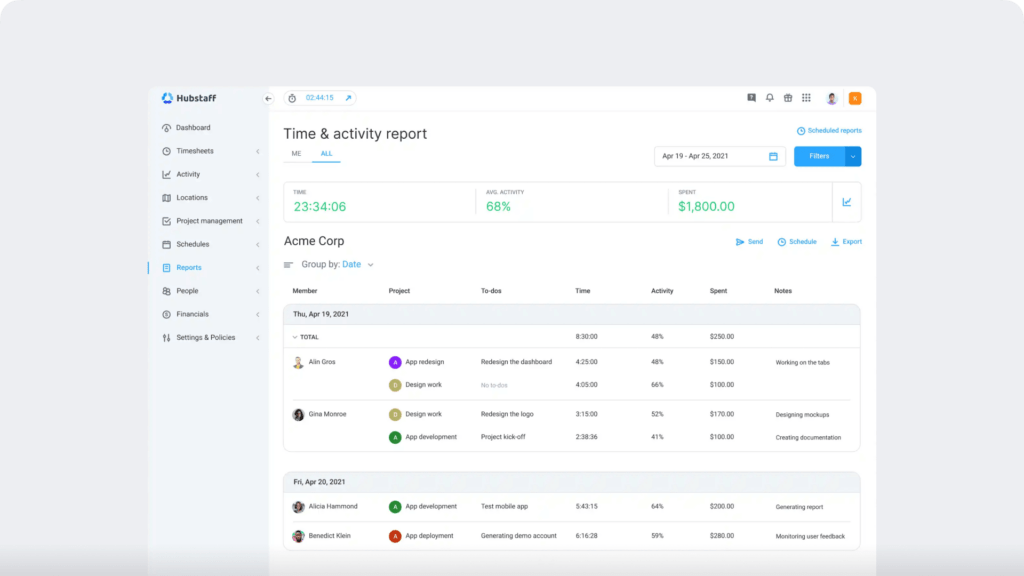Export the Acme Corp report

[845, 241]
